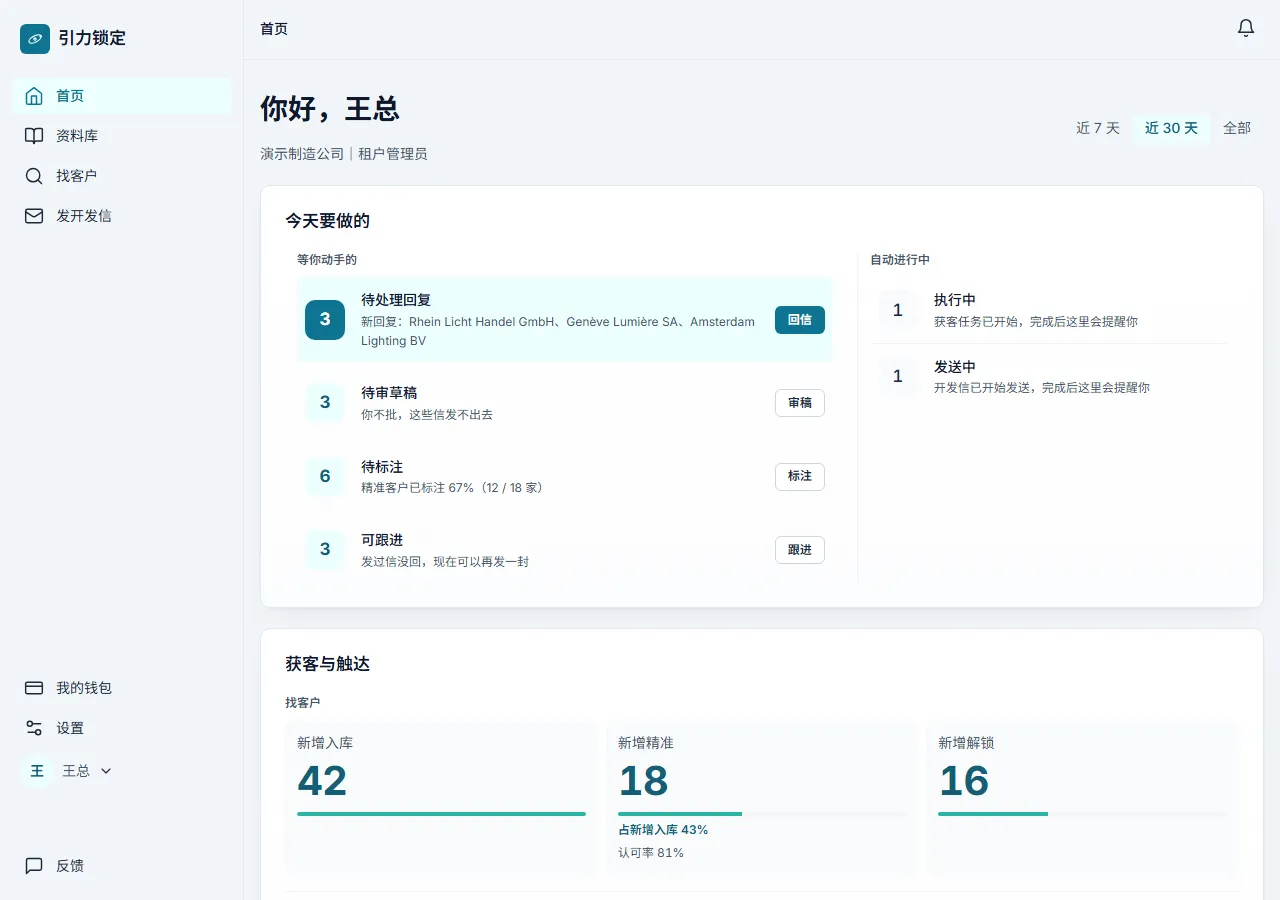Click the book icon beside 资料库
The width and height of the screenshot is (1280, 900).
click(x=34, y=136)
